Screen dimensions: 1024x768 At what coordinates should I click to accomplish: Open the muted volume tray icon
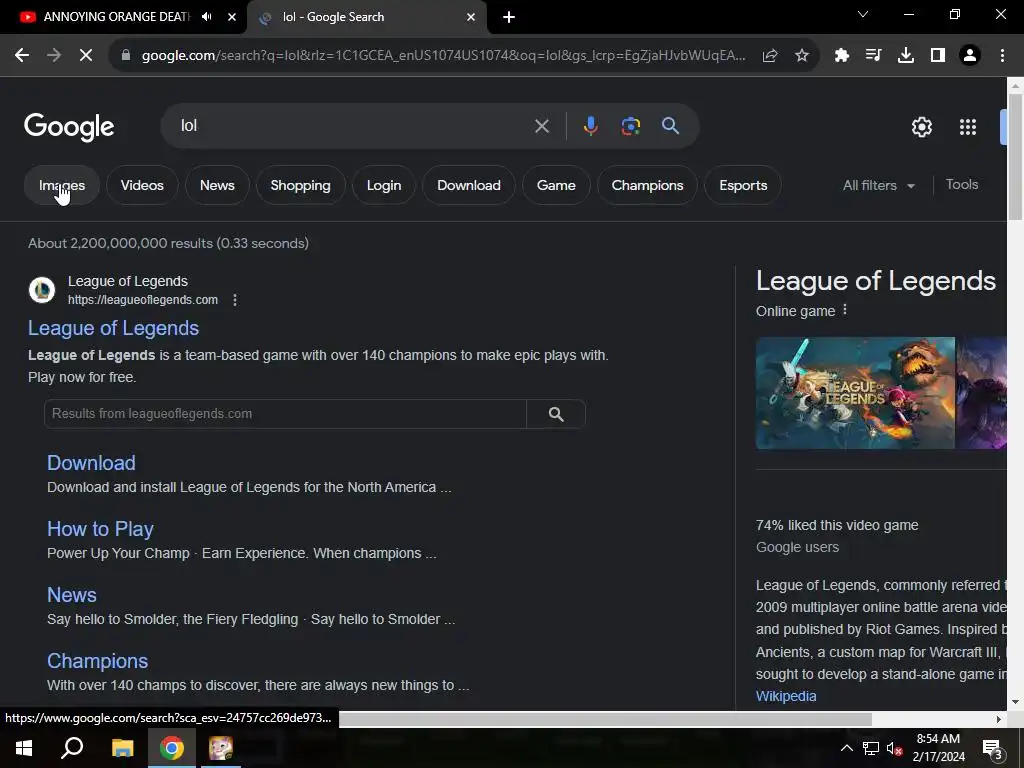pos(895,748)
